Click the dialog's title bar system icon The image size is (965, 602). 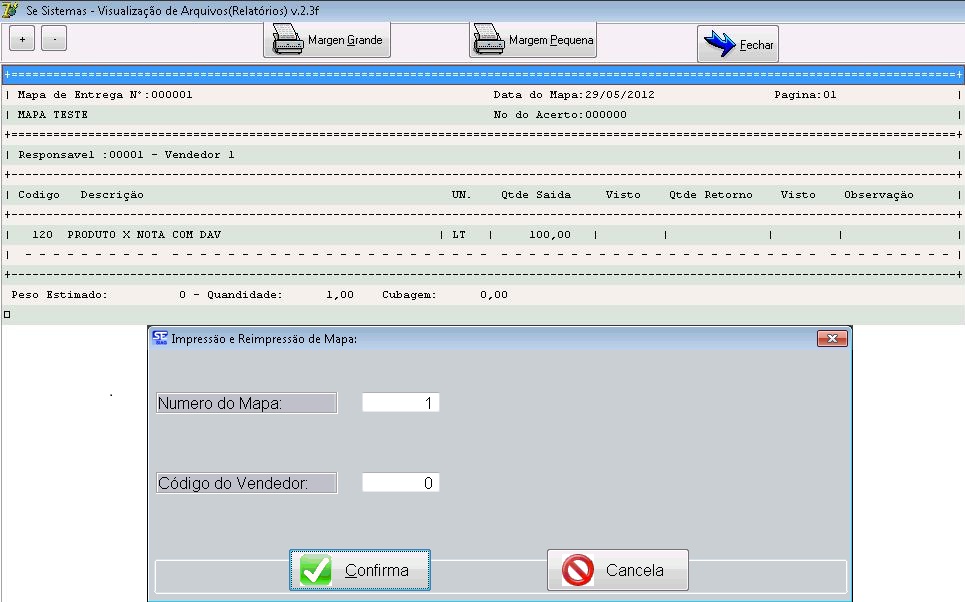point(160,339)
